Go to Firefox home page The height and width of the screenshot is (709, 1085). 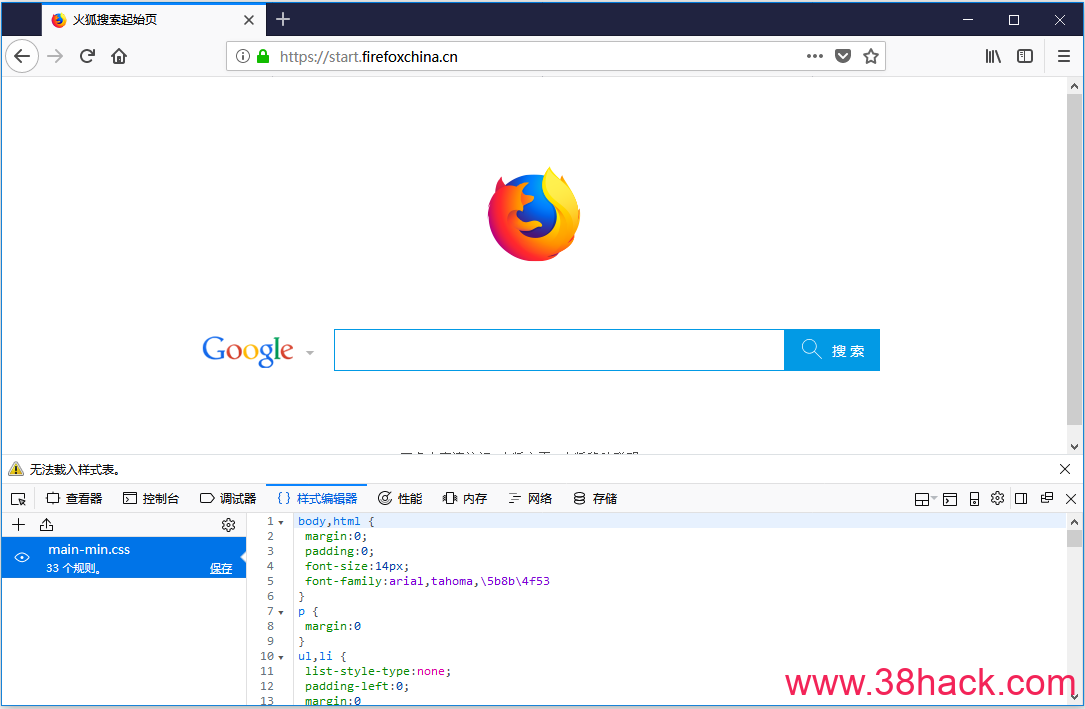tap(119, 56)
